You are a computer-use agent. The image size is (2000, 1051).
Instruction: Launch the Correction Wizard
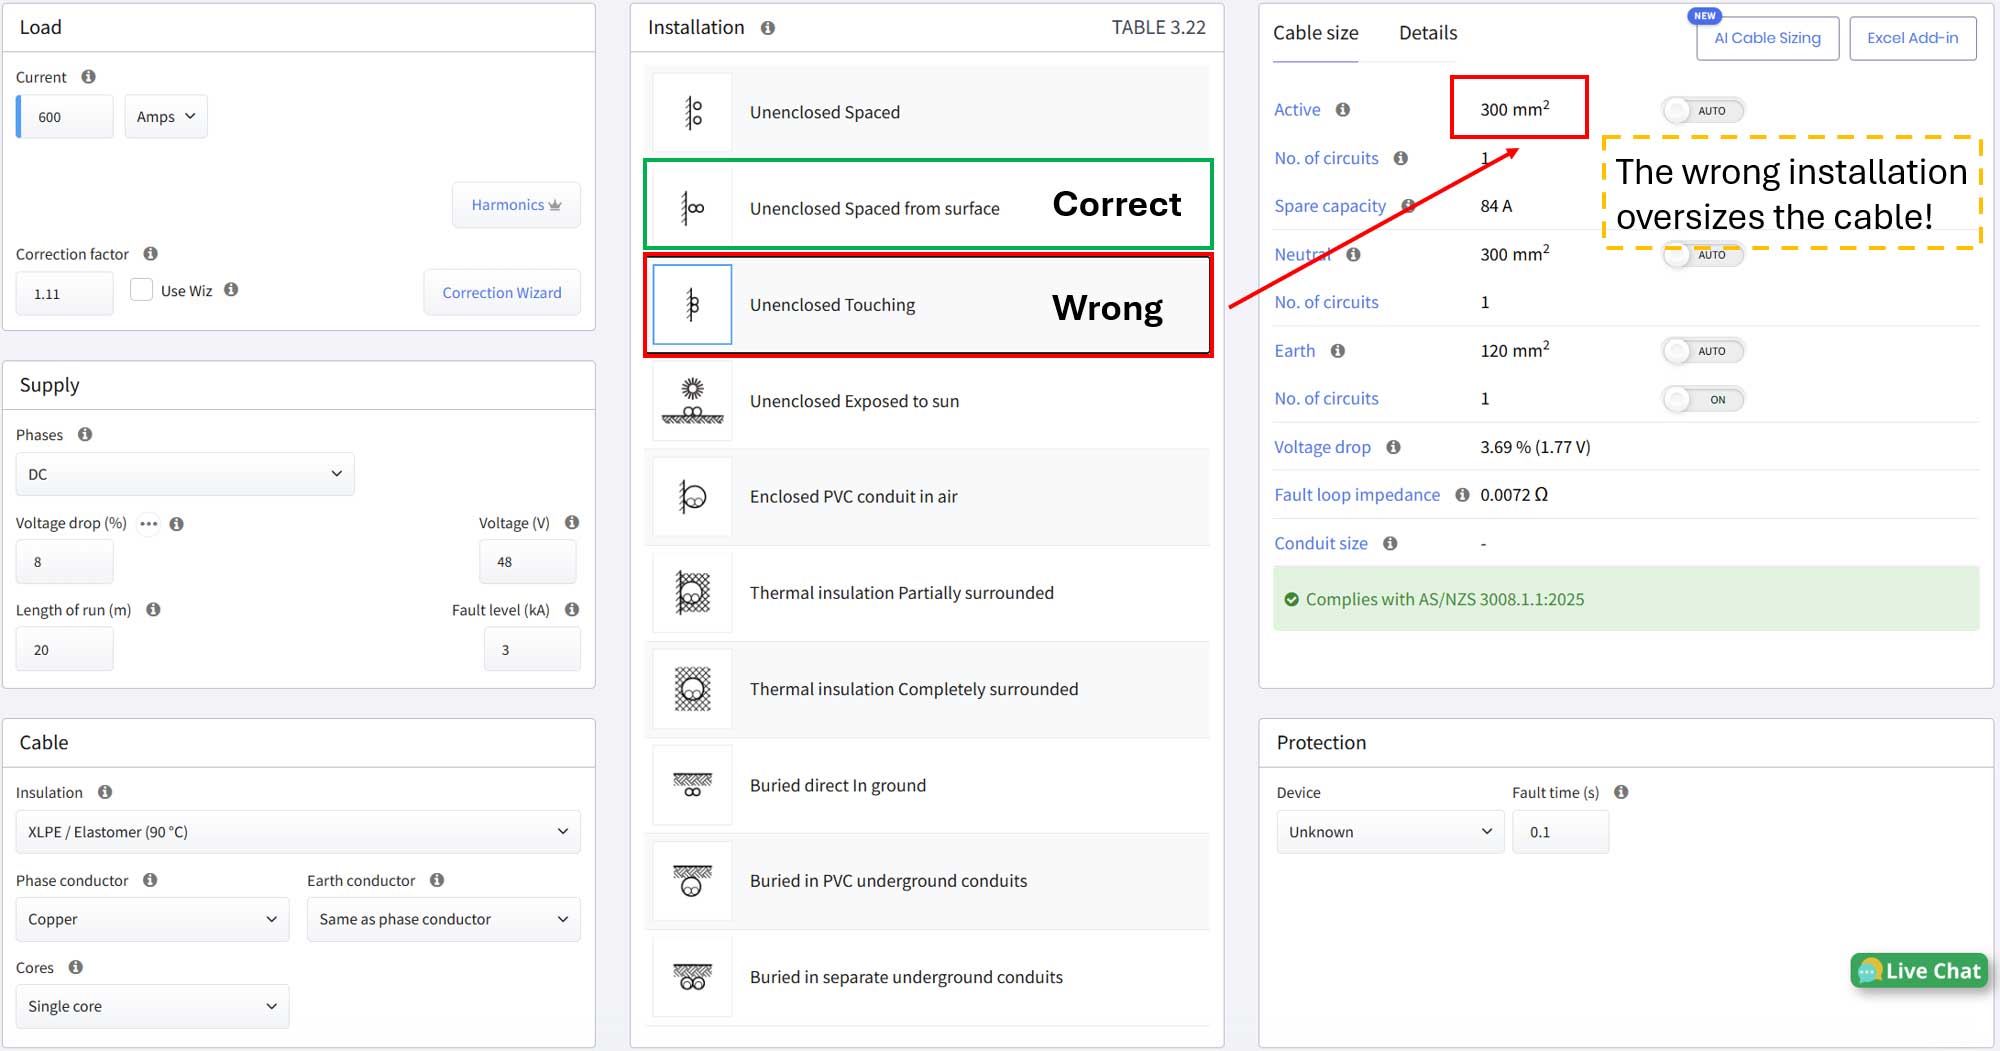(502, 293)
